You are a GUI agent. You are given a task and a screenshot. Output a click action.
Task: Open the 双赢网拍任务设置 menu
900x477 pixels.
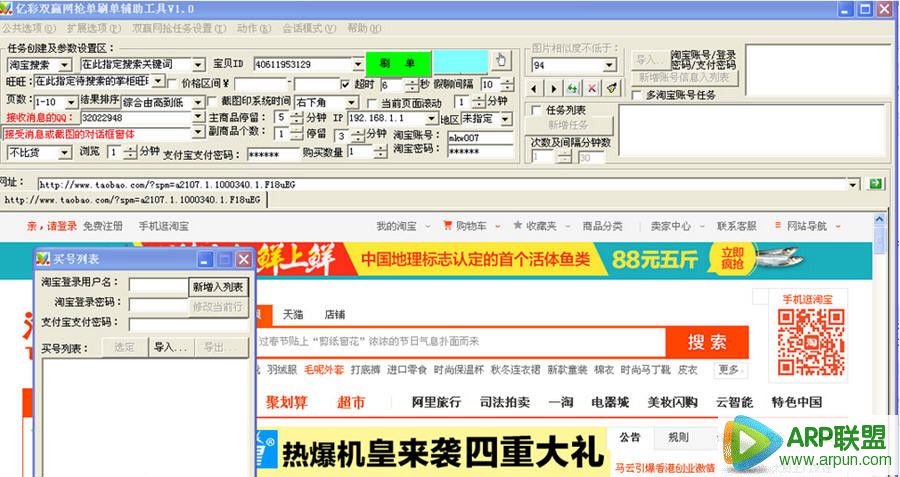179,28
